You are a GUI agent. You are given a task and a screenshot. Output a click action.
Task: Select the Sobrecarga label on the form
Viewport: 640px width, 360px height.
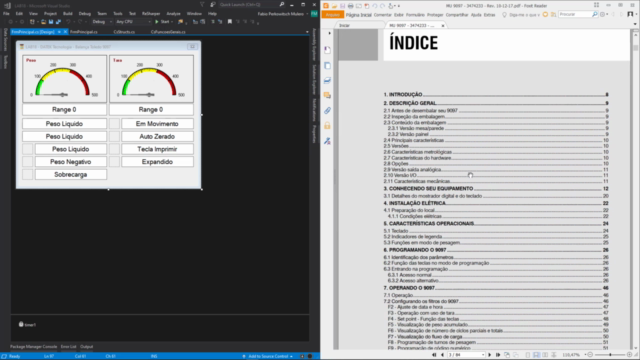(x=71, y=174)
